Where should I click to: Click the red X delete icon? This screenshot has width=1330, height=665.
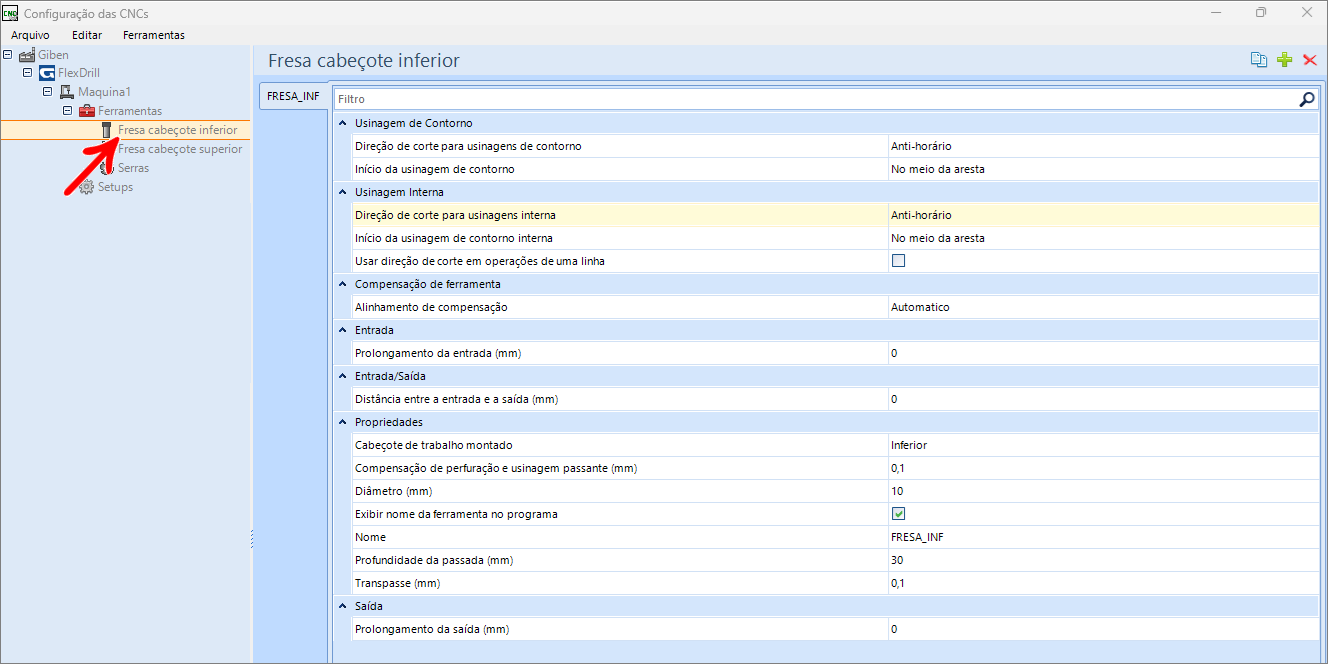pyautogui.click(x=1310, y=60)
